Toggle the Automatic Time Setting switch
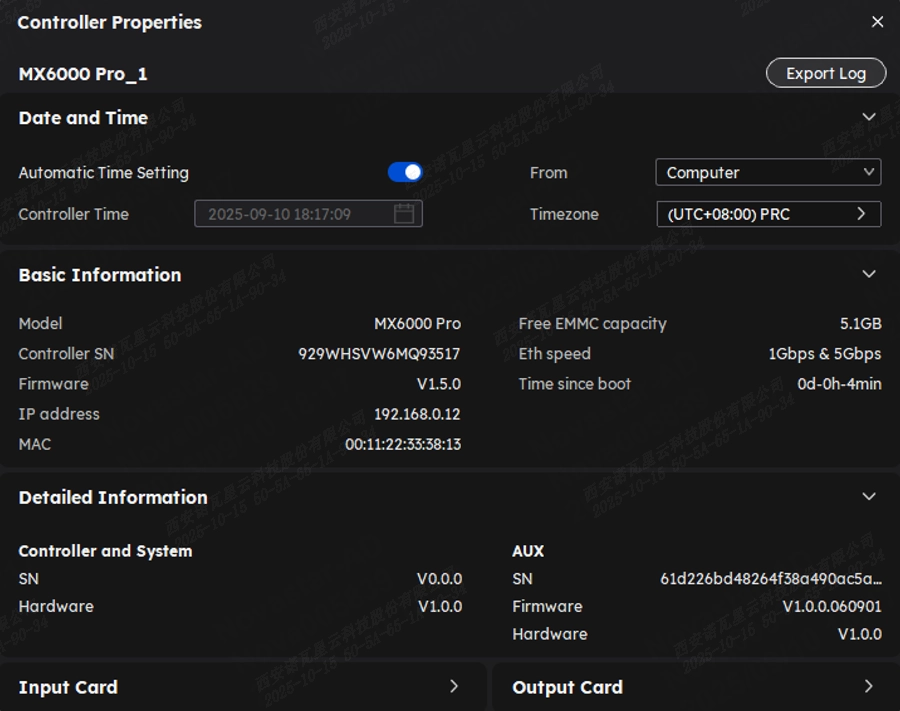Viewport: 900px width, 711px height. (405, 173)
